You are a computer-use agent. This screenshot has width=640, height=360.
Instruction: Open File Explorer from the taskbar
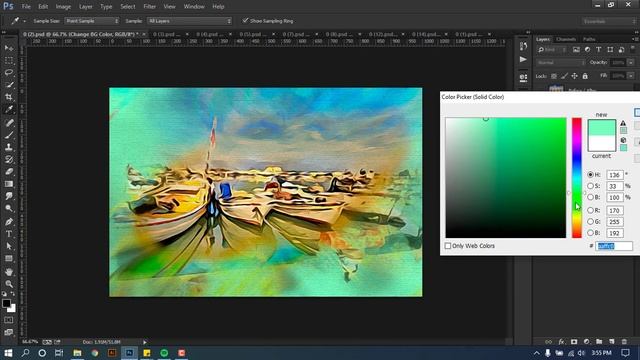77,353
